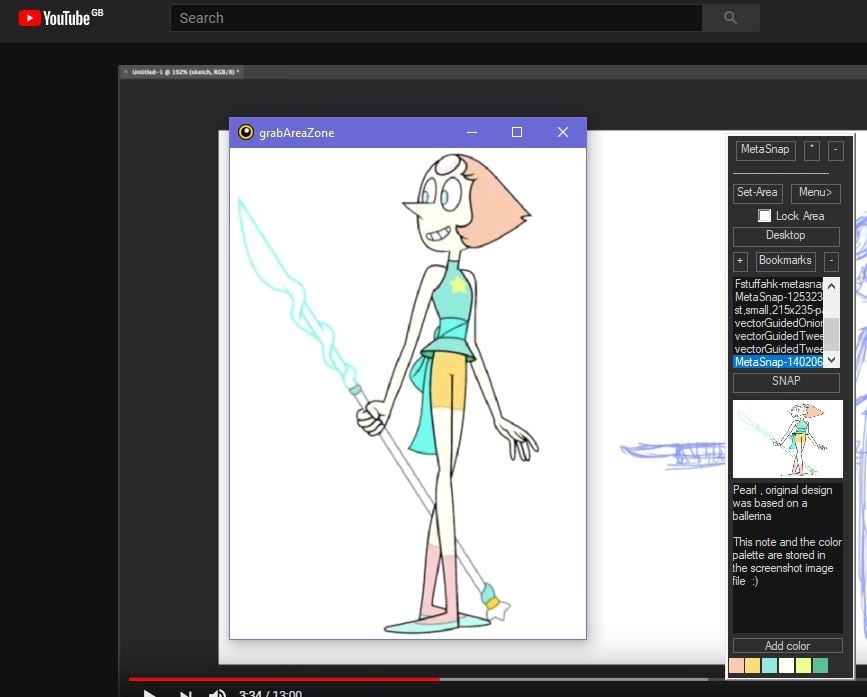Click the bookmark list scrollbar thumb
This screenshot has height=697, width=867.
pyautogui.click(x=831, y=333)
